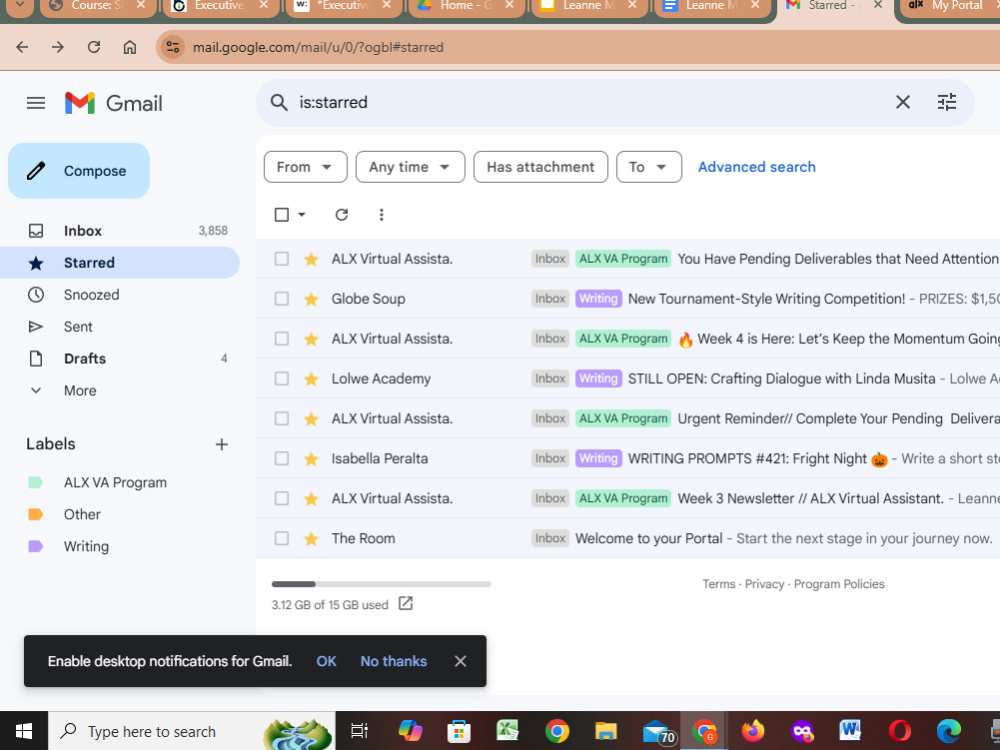
Task: Decline notifications with No thanks
Action: [x=393, y=661]
